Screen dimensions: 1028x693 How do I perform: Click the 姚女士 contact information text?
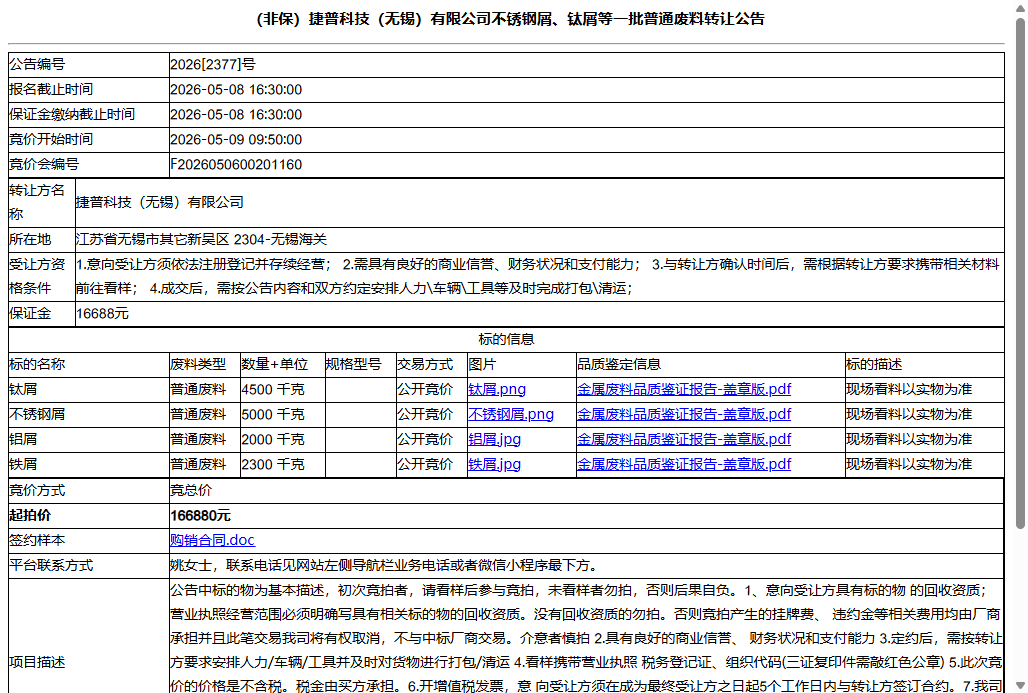coord(384,566)
